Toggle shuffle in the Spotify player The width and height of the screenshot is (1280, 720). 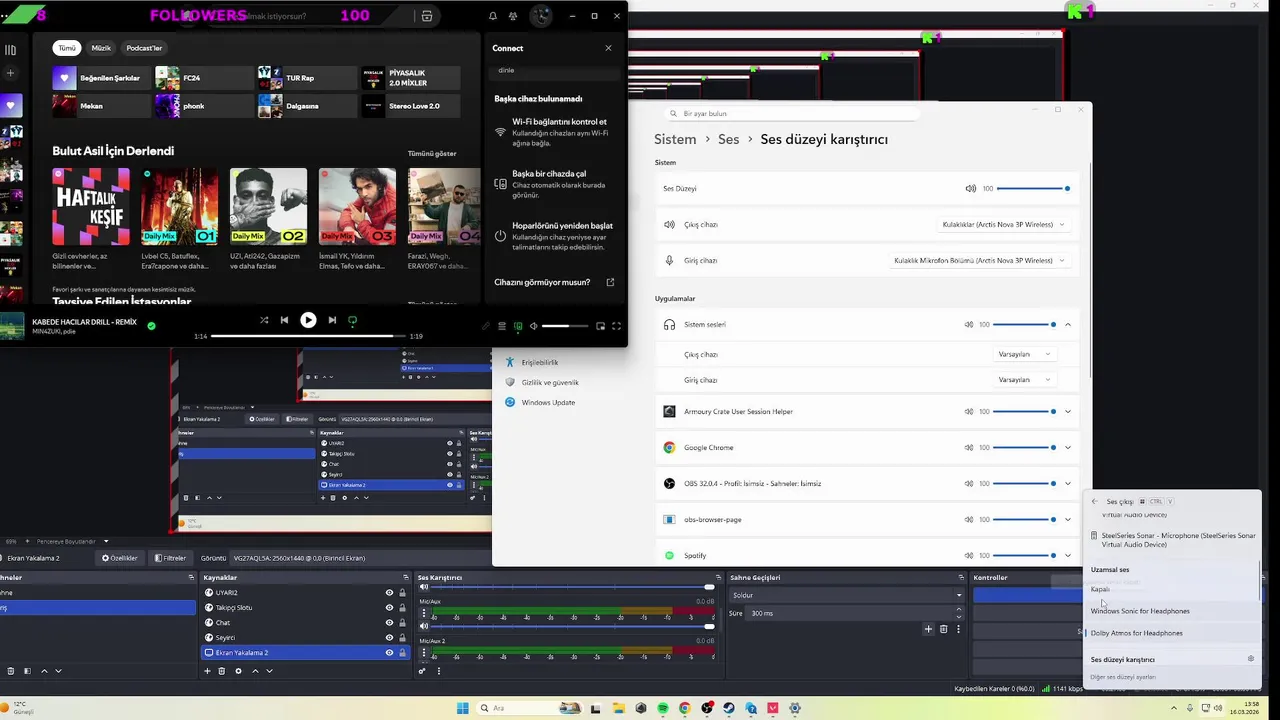click(264, 320)
